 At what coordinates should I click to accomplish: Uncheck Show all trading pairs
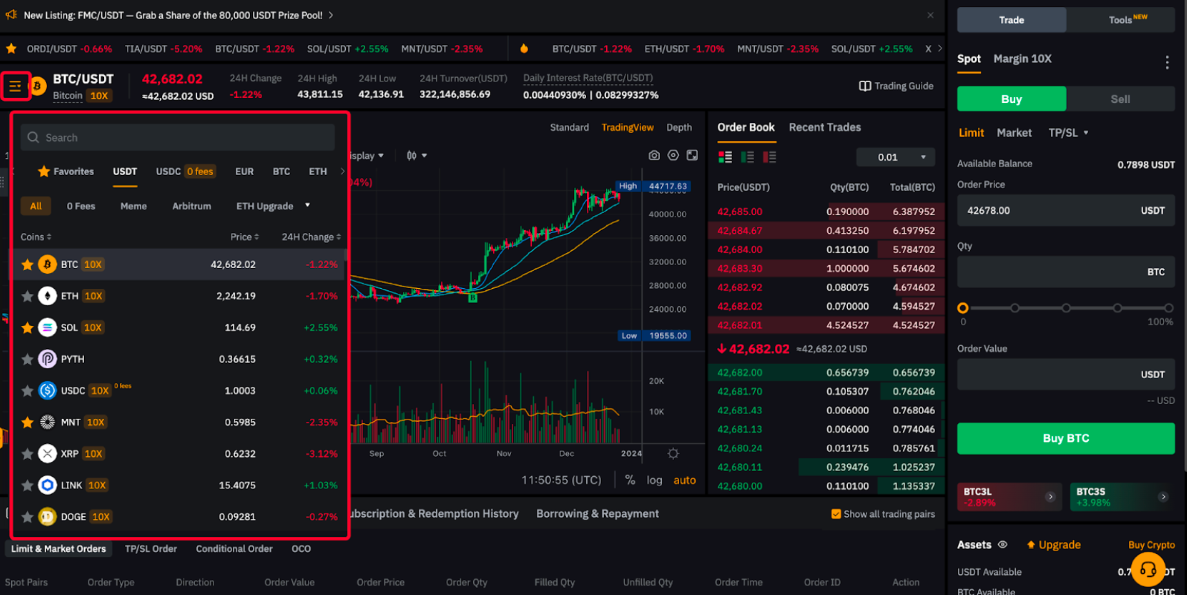pos(836,514)
